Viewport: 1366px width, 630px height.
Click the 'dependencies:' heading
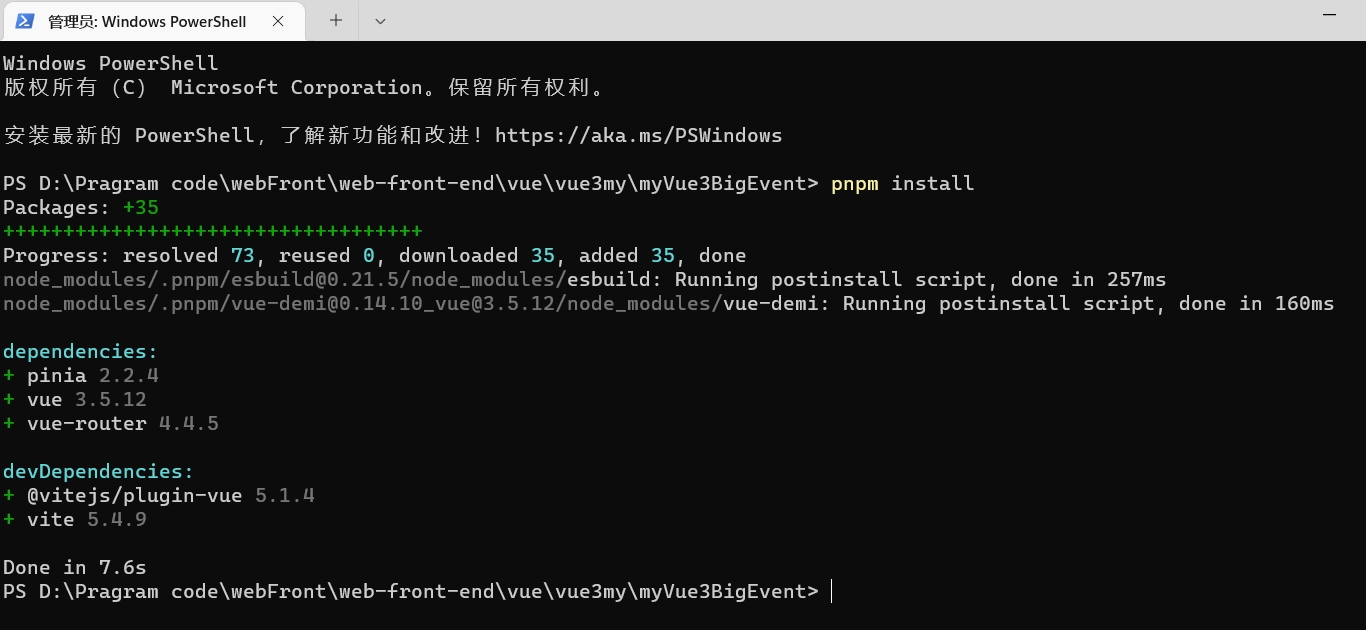click(80, 351)
